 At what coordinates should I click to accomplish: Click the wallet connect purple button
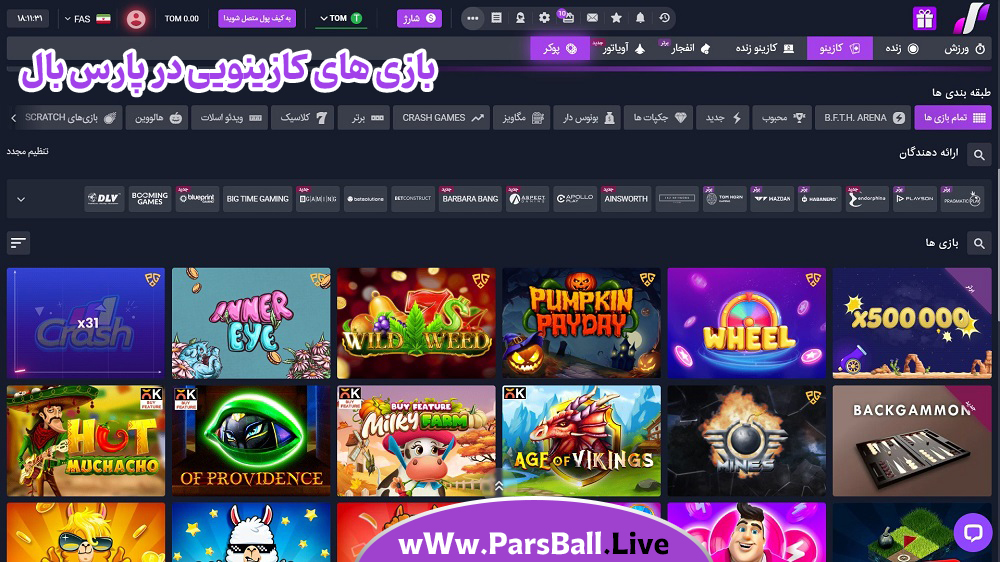coord(257,18)
